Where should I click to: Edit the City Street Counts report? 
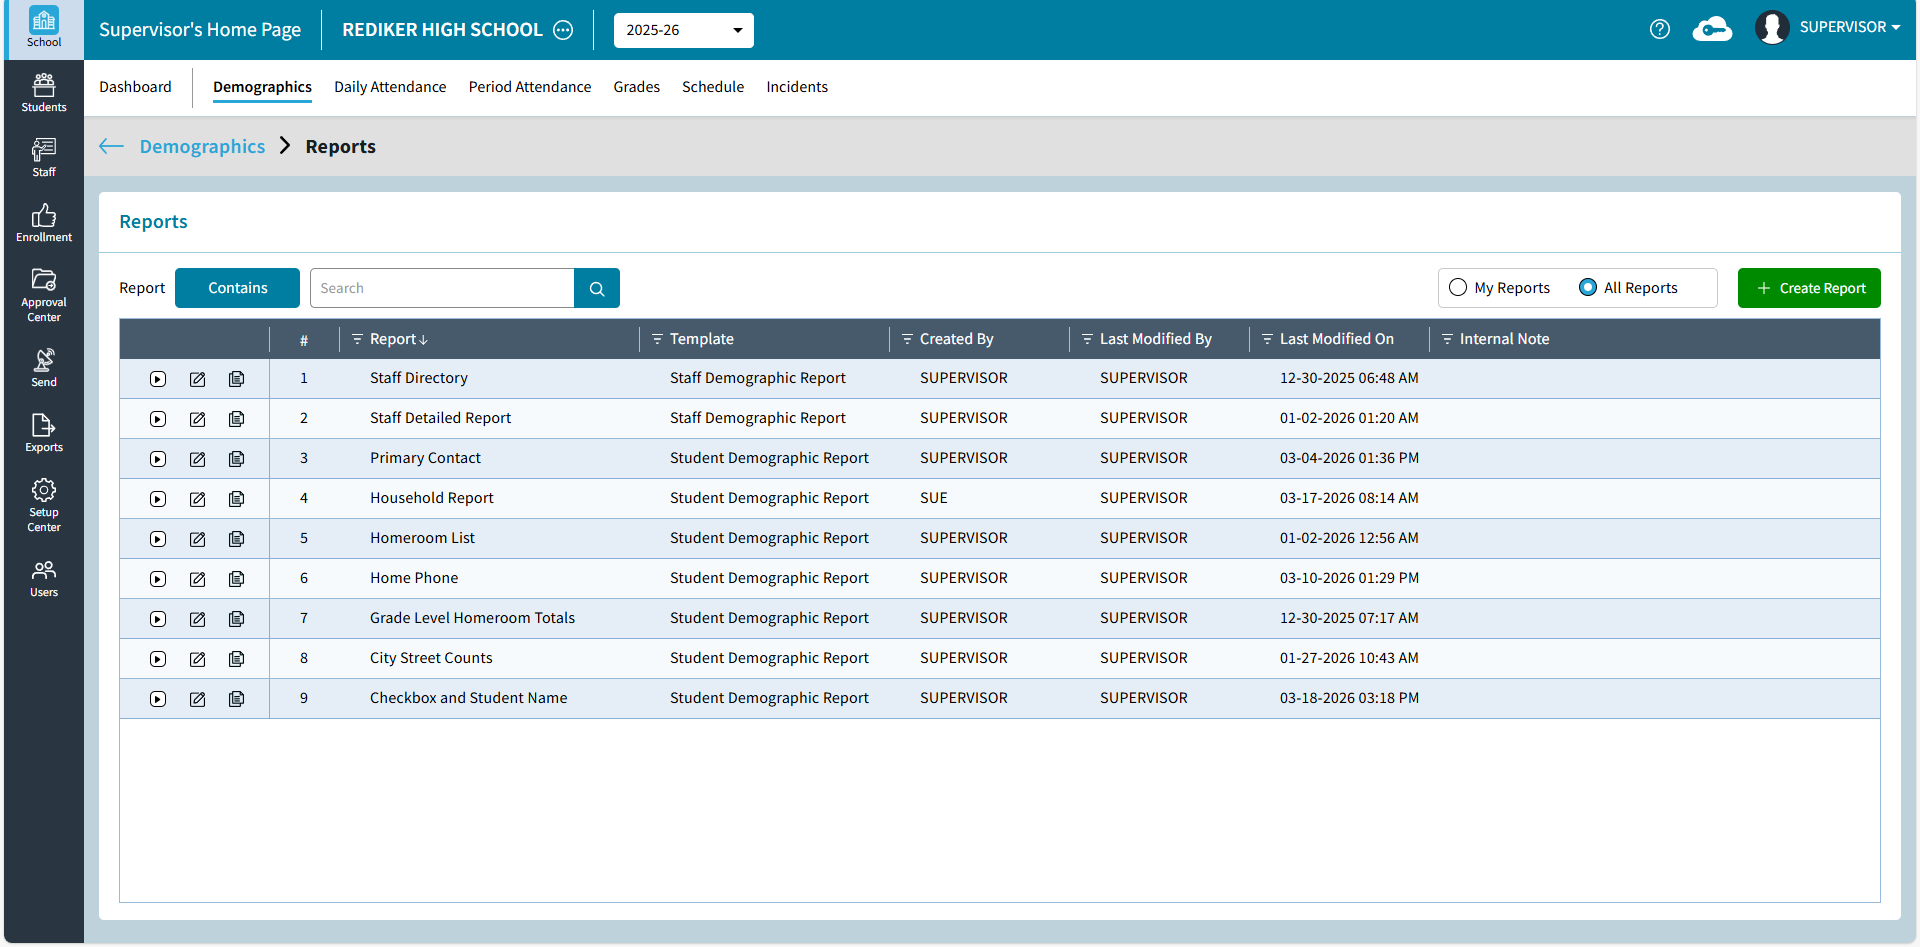click(x=198, y=659)
